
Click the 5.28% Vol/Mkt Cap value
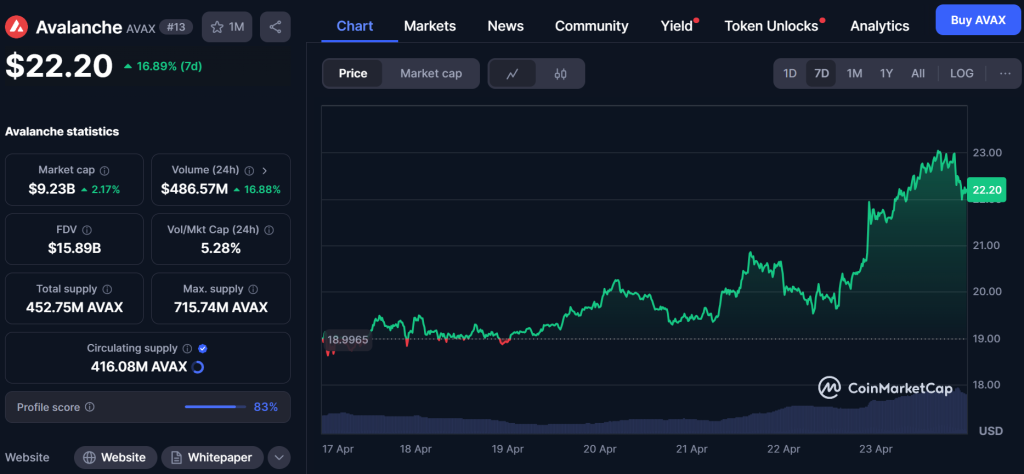click(x=221, y=248)
